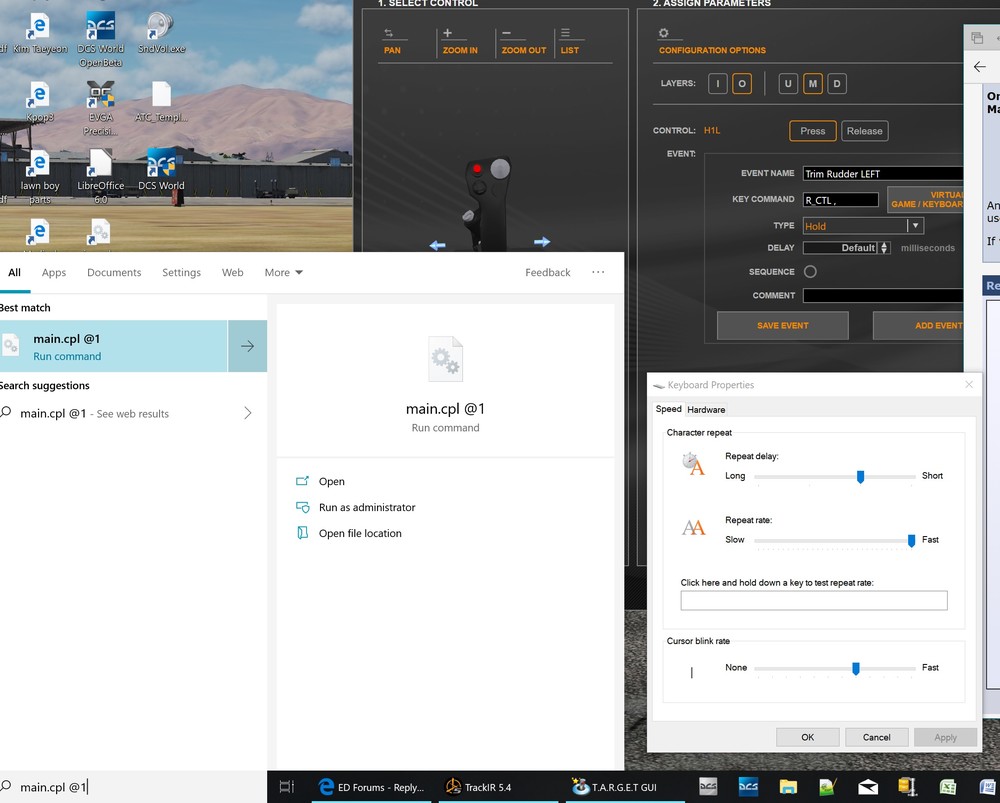
Task: Click the Repeat rate slider handle
Action: pos(911,541)
